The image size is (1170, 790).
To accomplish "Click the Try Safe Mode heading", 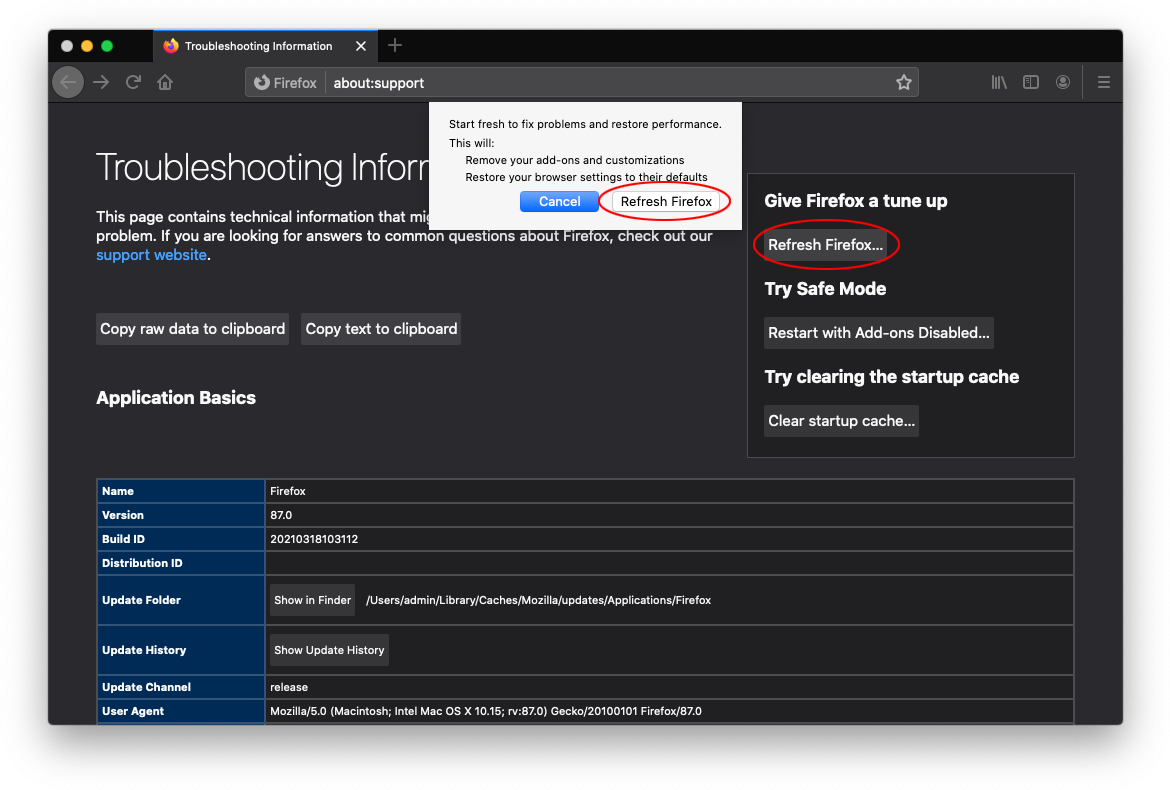I will pyautogui.click(x=825, y=289).
